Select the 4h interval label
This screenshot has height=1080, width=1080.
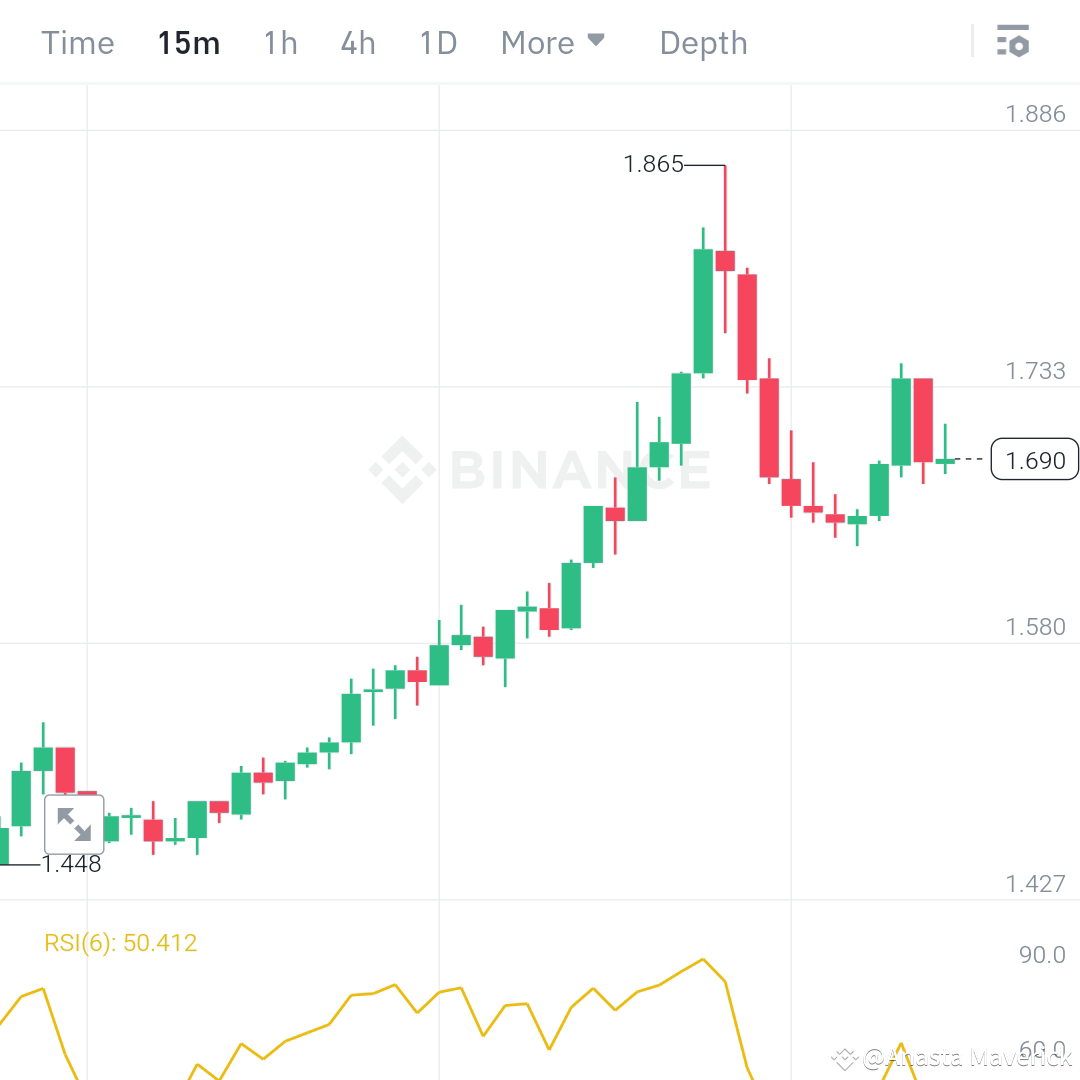point(357,42)
